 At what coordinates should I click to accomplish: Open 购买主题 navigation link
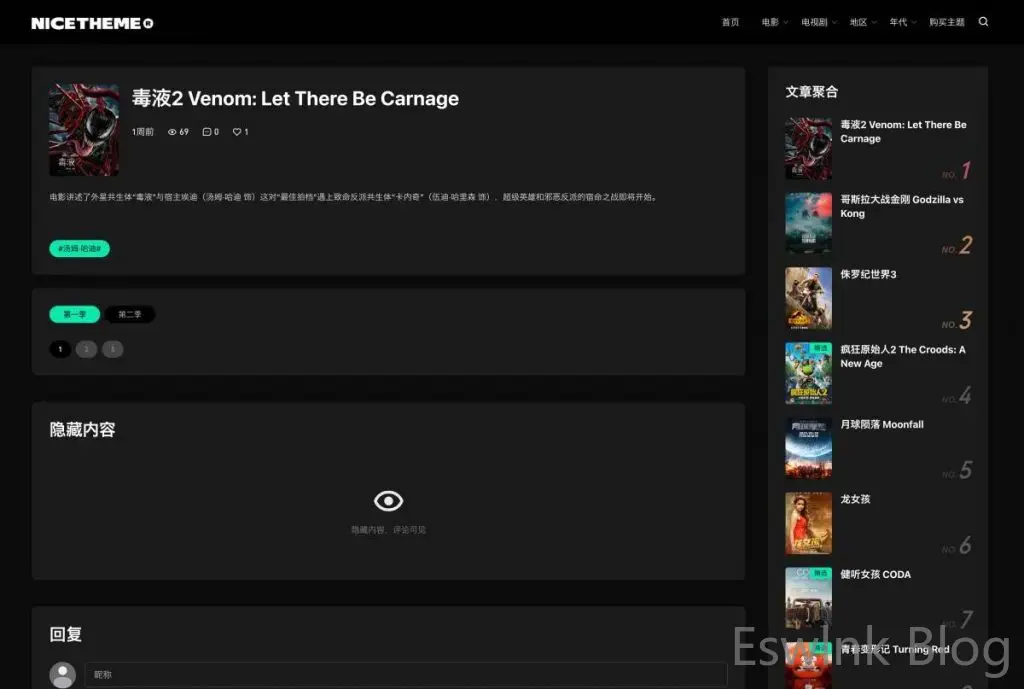pyautogui.click(x=946, y=22)
